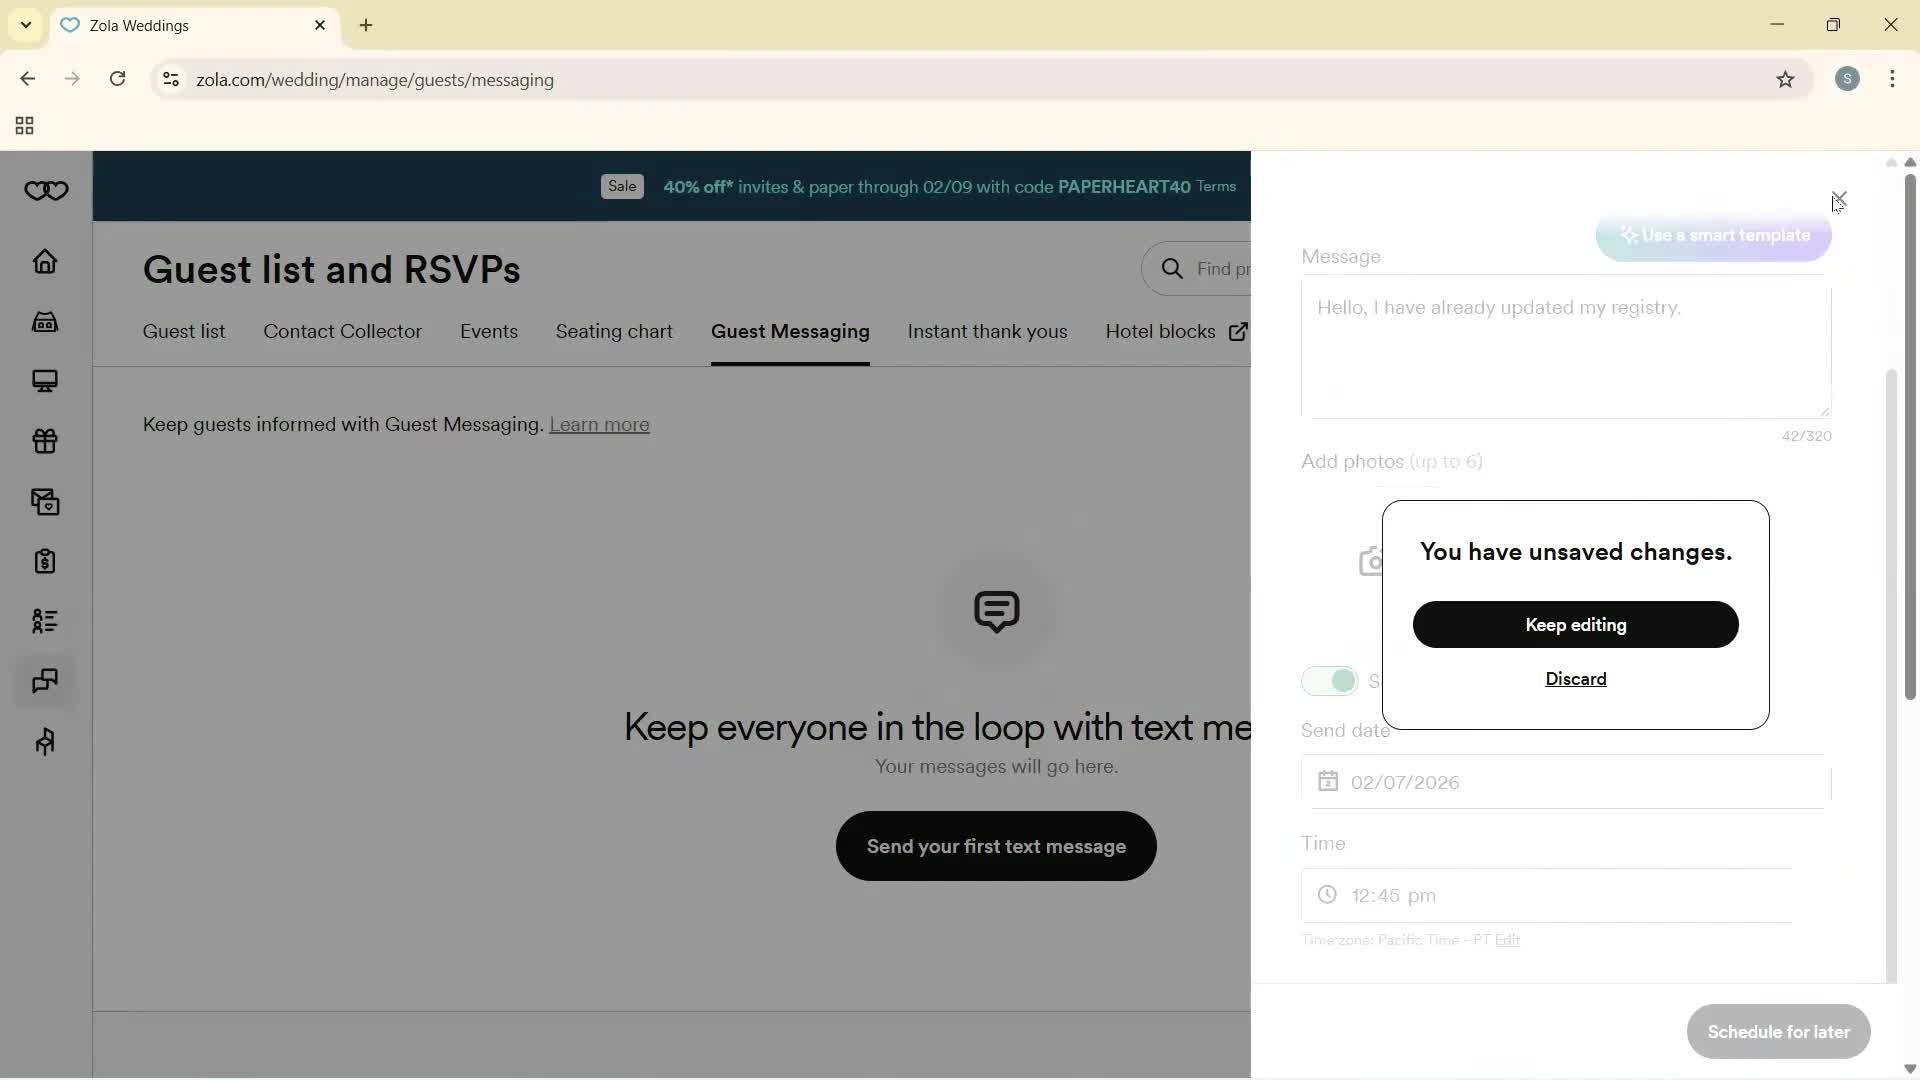Click the Keep editing button
Image resolution: width=1920 pixels, height=1080 pixels.
coord(1575,625)
